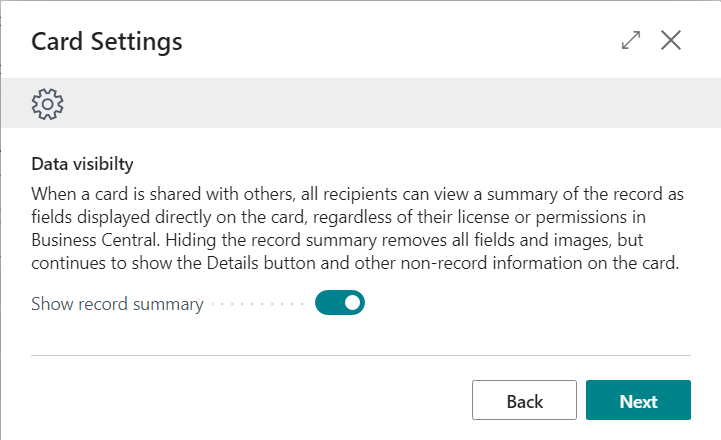
Task: Click the gray toolbar strip beside the gear
Action: [380, 103]
